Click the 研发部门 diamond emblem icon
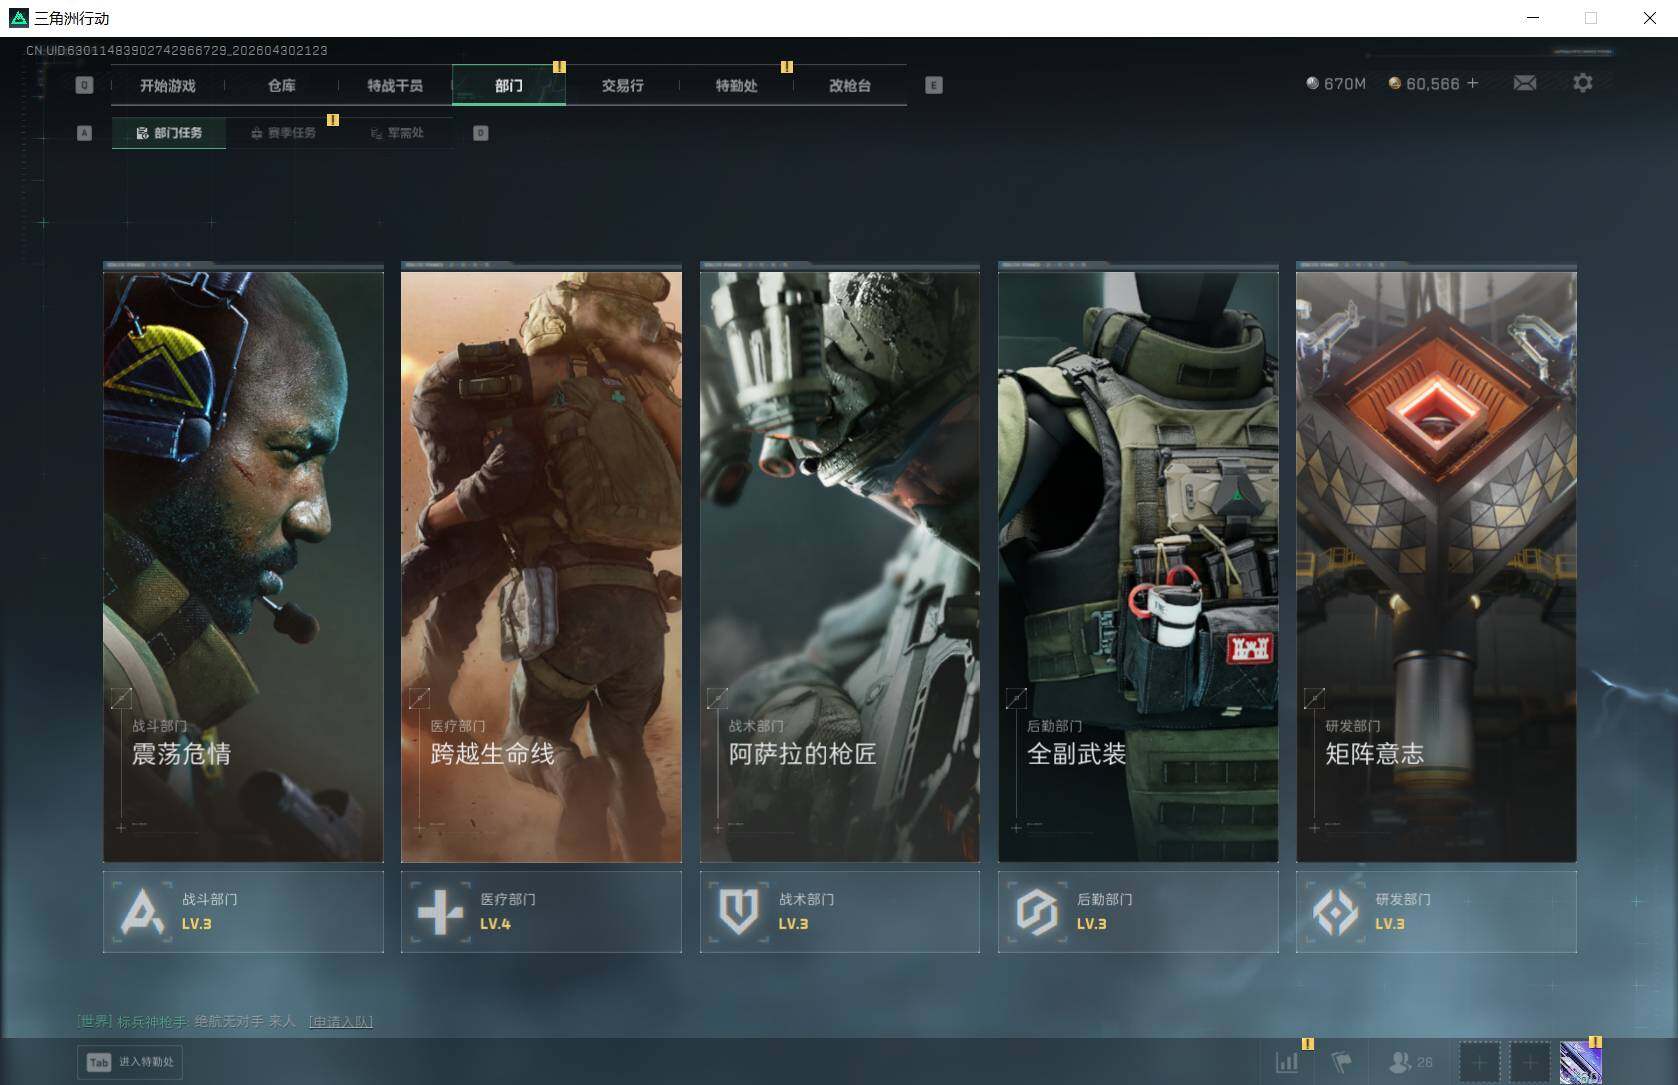This screenshot has height=1085, width=1678. [x=1335, y=911]
